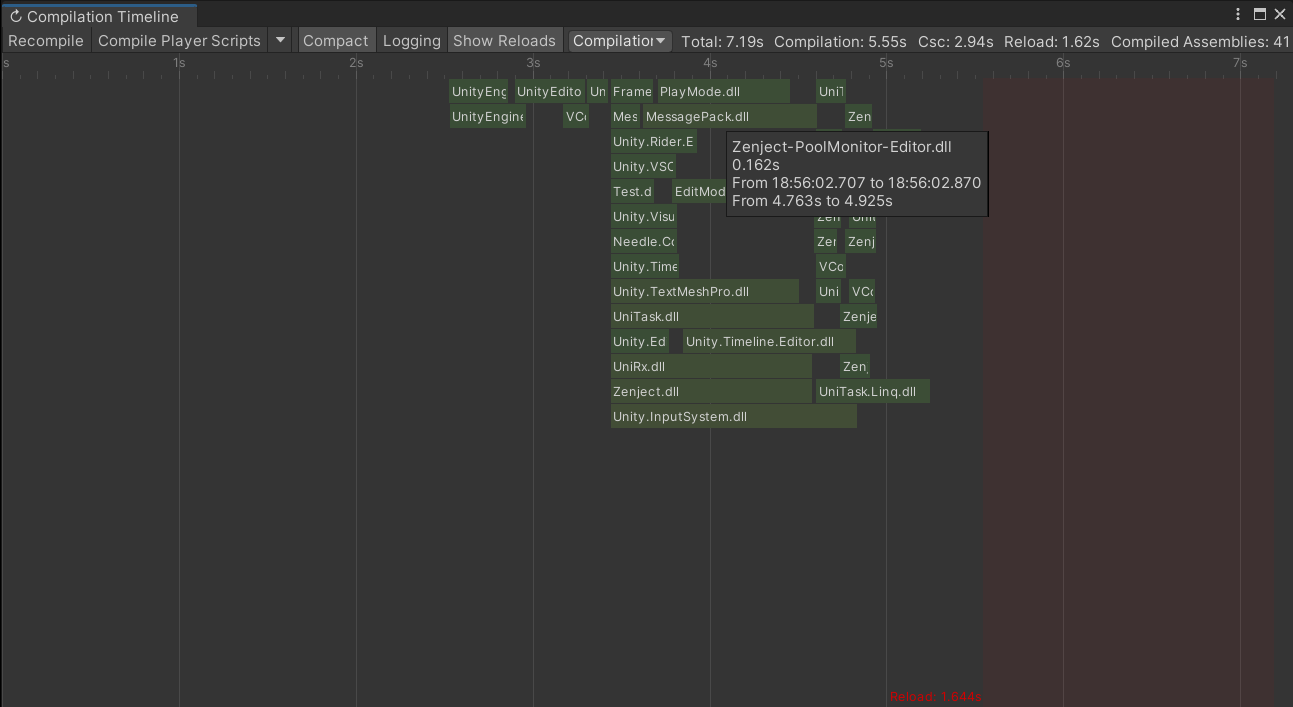The image size is (1293, 707).
Task: Select the Zenject.dll compilation bar
Action: (x=711, y=392)
